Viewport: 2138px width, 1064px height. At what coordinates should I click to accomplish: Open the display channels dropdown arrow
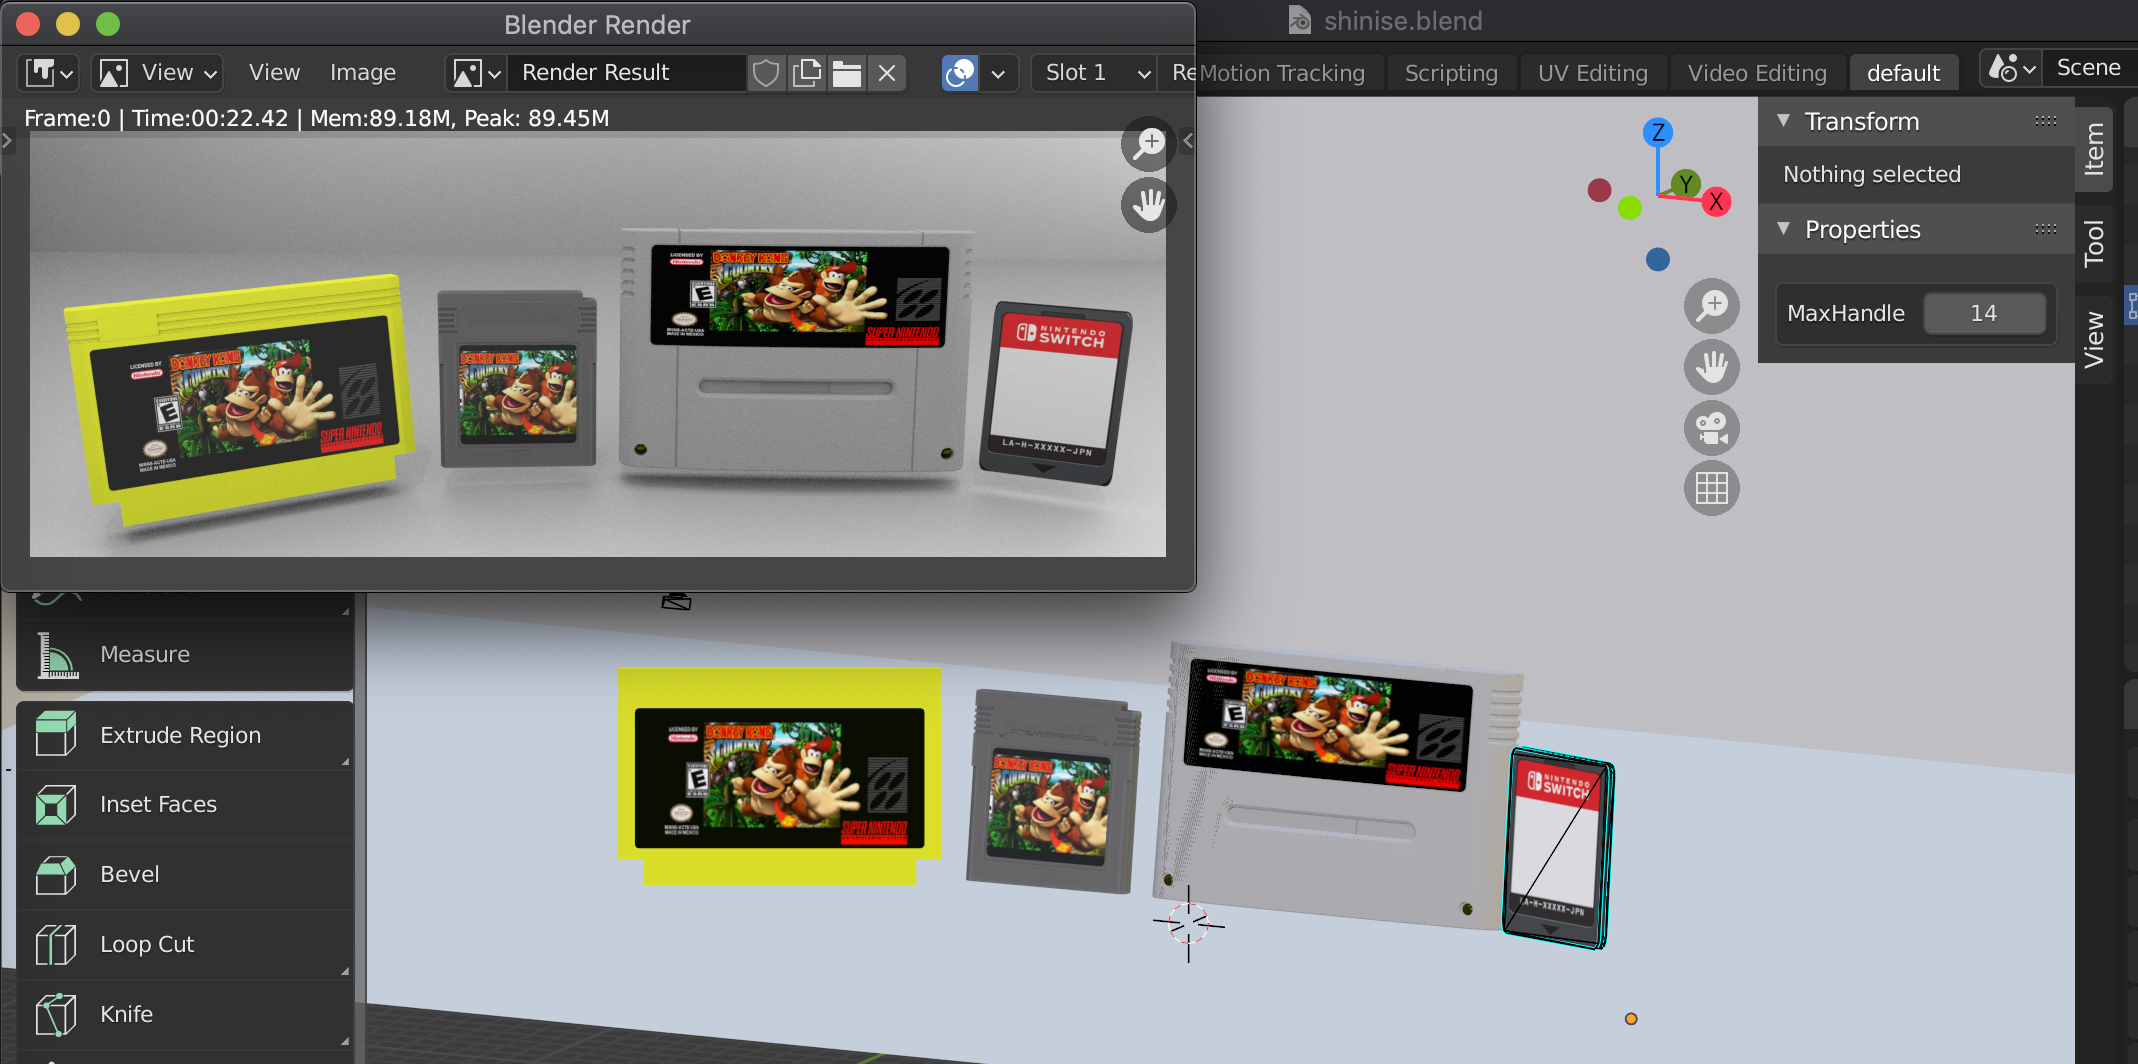pos(998,73)
